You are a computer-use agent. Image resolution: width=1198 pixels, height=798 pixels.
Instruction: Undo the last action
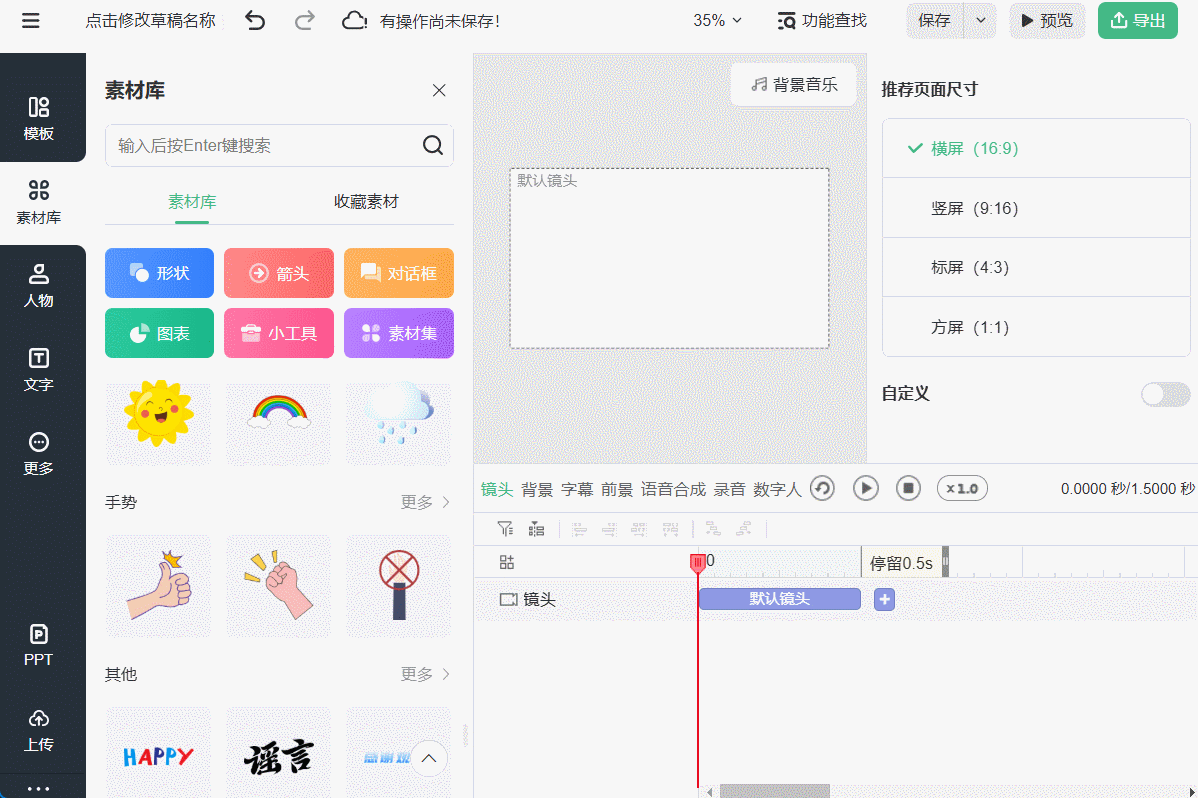tap(255, 20)
